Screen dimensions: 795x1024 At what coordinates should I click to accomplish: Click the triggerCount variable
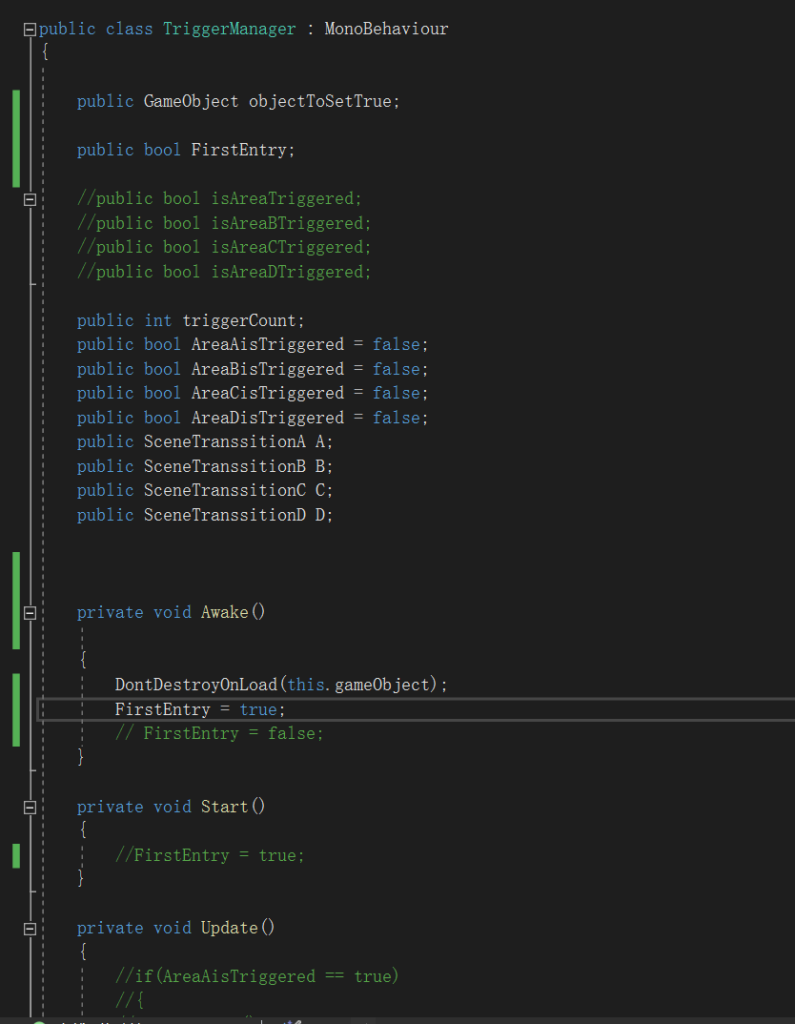[x=239, y=321]
